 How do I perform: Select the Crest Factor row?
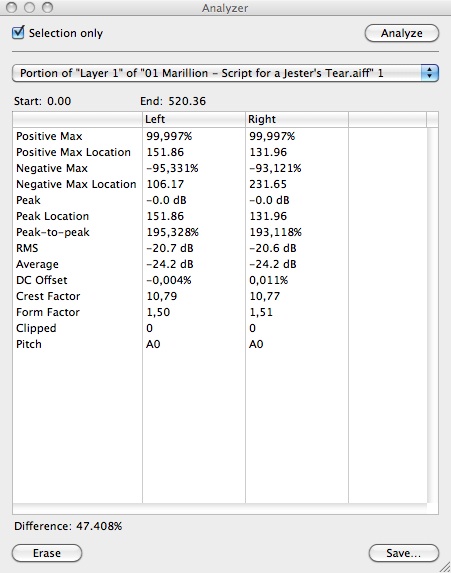220,296
